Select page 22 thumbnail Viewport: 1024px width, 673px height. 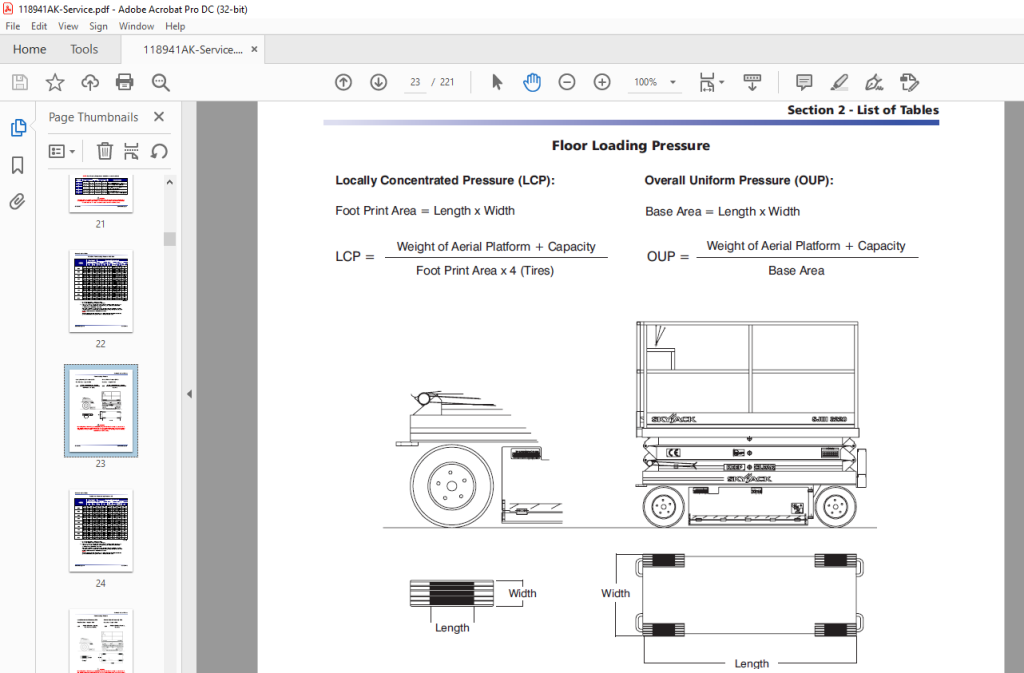tap(101, 291)
